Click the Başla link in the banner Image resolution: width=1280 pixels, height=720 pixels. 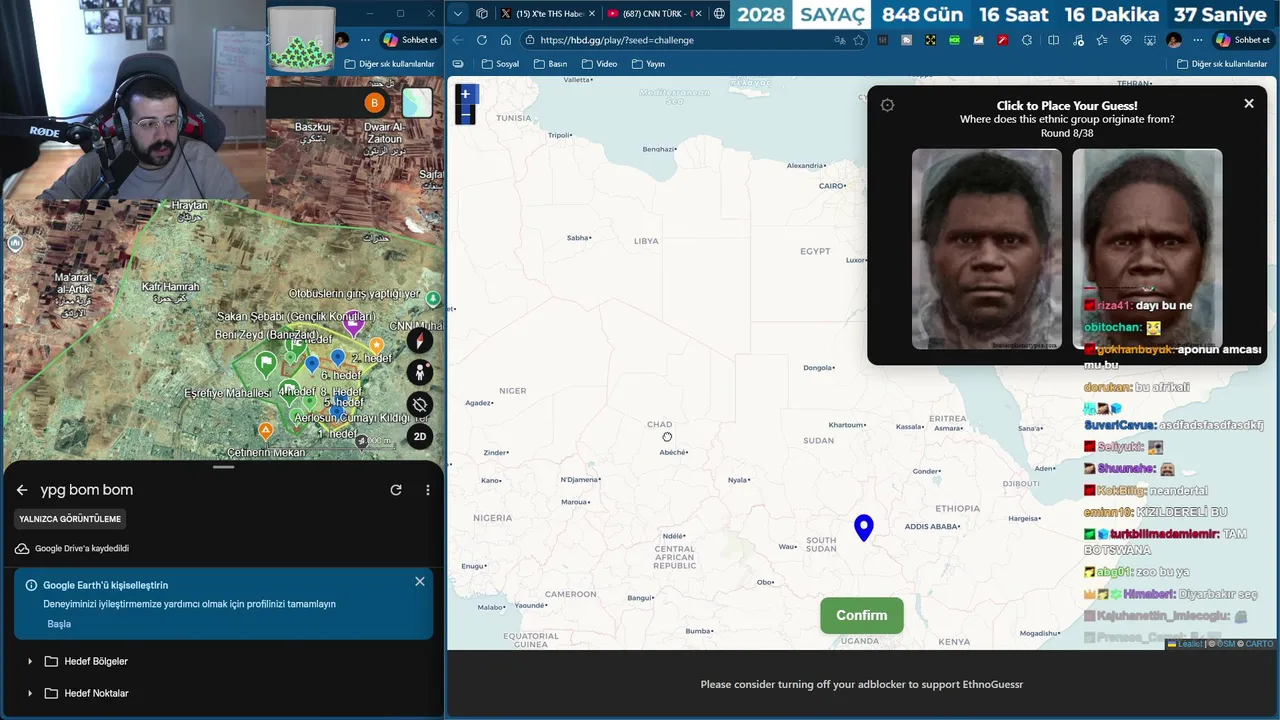click(x=59, y=624)
